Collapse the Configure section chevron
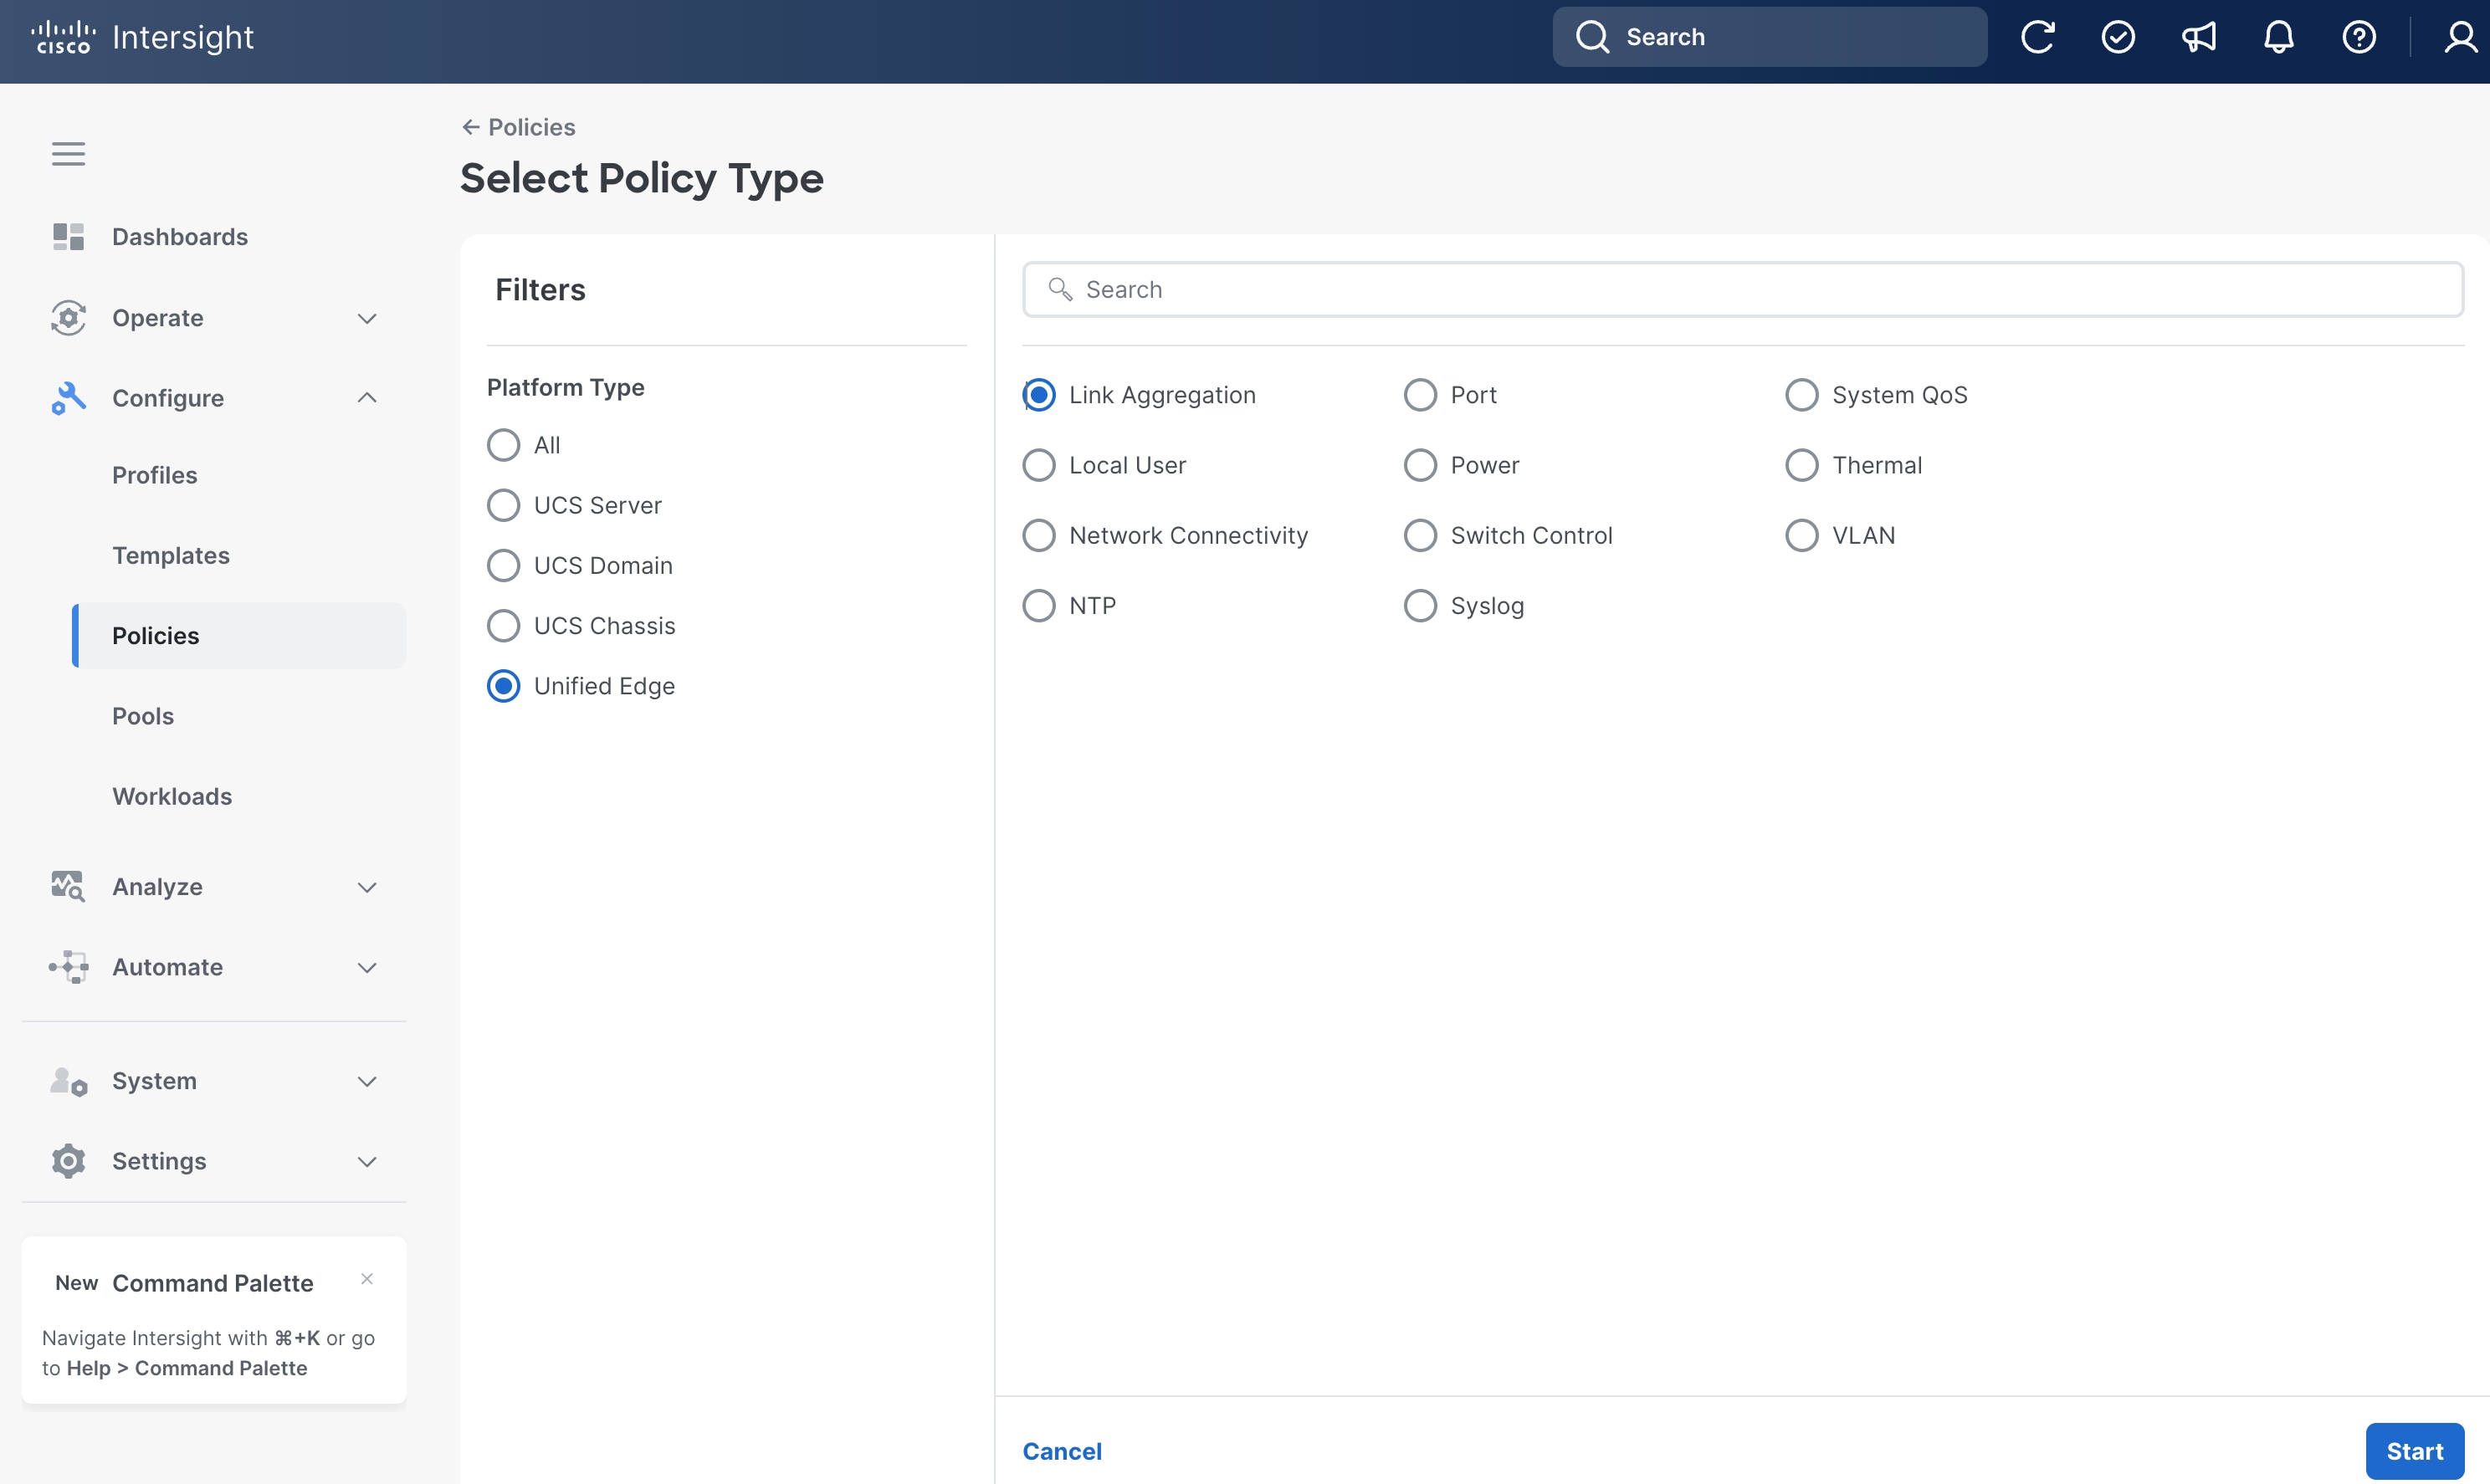This screenshot has width=2490, height=1484. pyautogui.click(x=367, y=398)
